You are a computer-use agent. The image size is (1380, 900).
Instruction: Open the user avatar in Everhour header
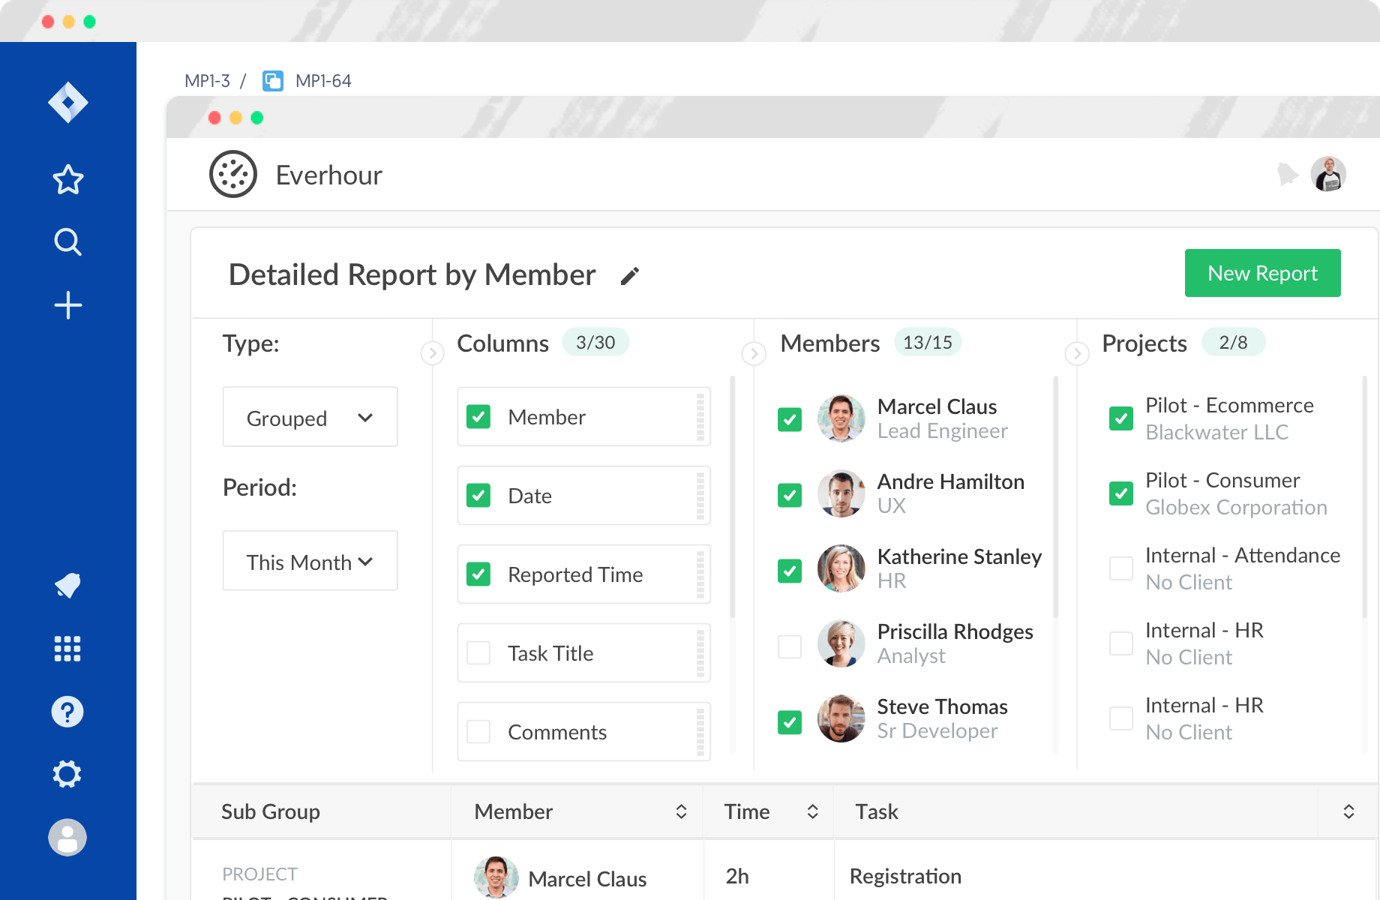point(1328,174)
